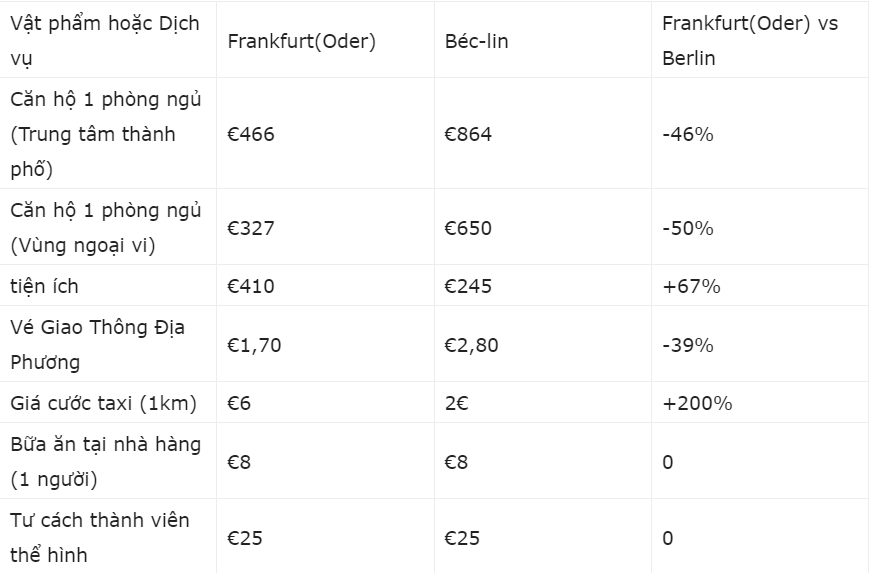Select the -50% cell
The width and height of the screenshot is (870, 573).
(x=687, y=228)
